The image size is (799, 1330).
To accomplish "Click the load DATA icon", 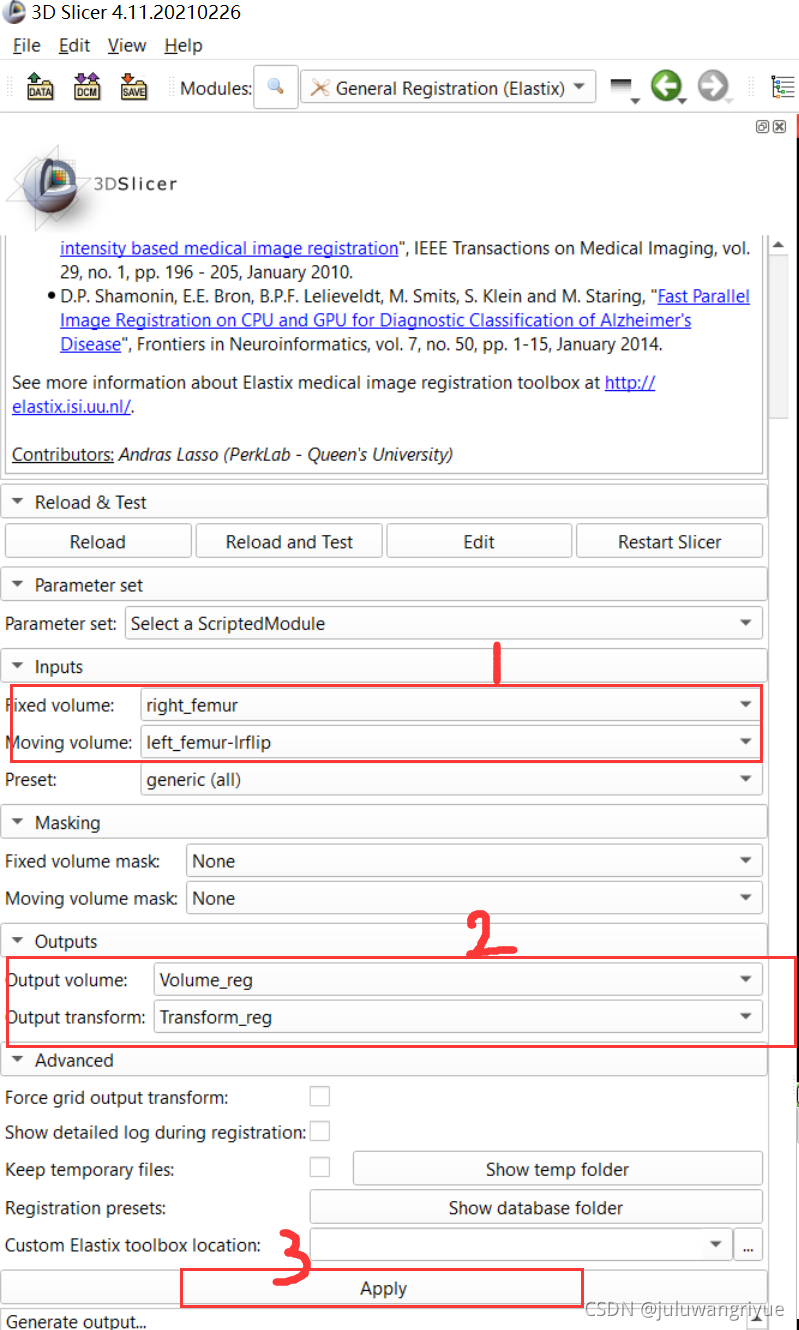I will tap(40, 87).
